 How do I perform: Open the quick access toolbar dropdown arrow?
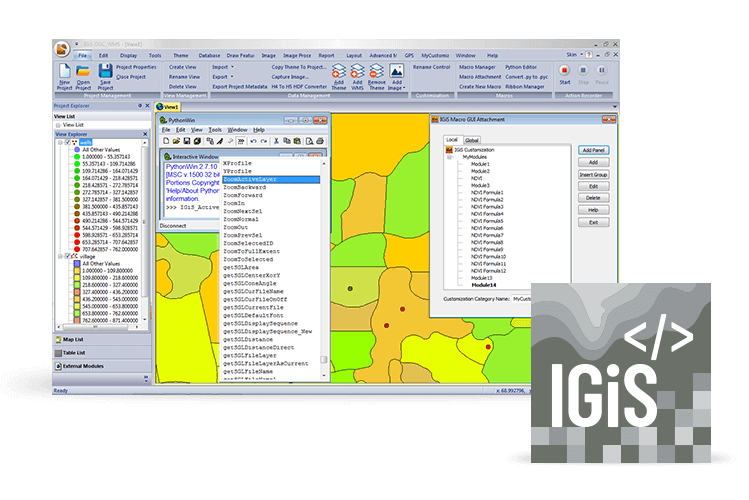click(x=76, y=44)
